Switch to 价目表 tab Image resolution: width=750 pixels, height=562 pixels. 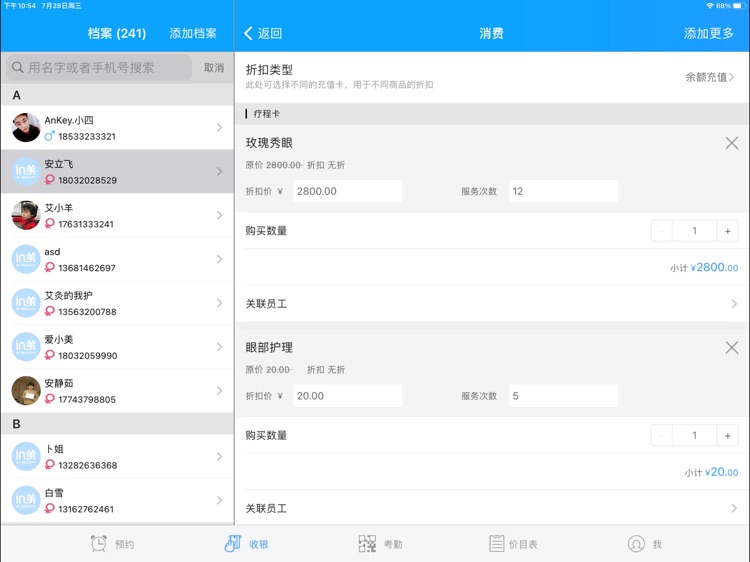coord(513,544)
